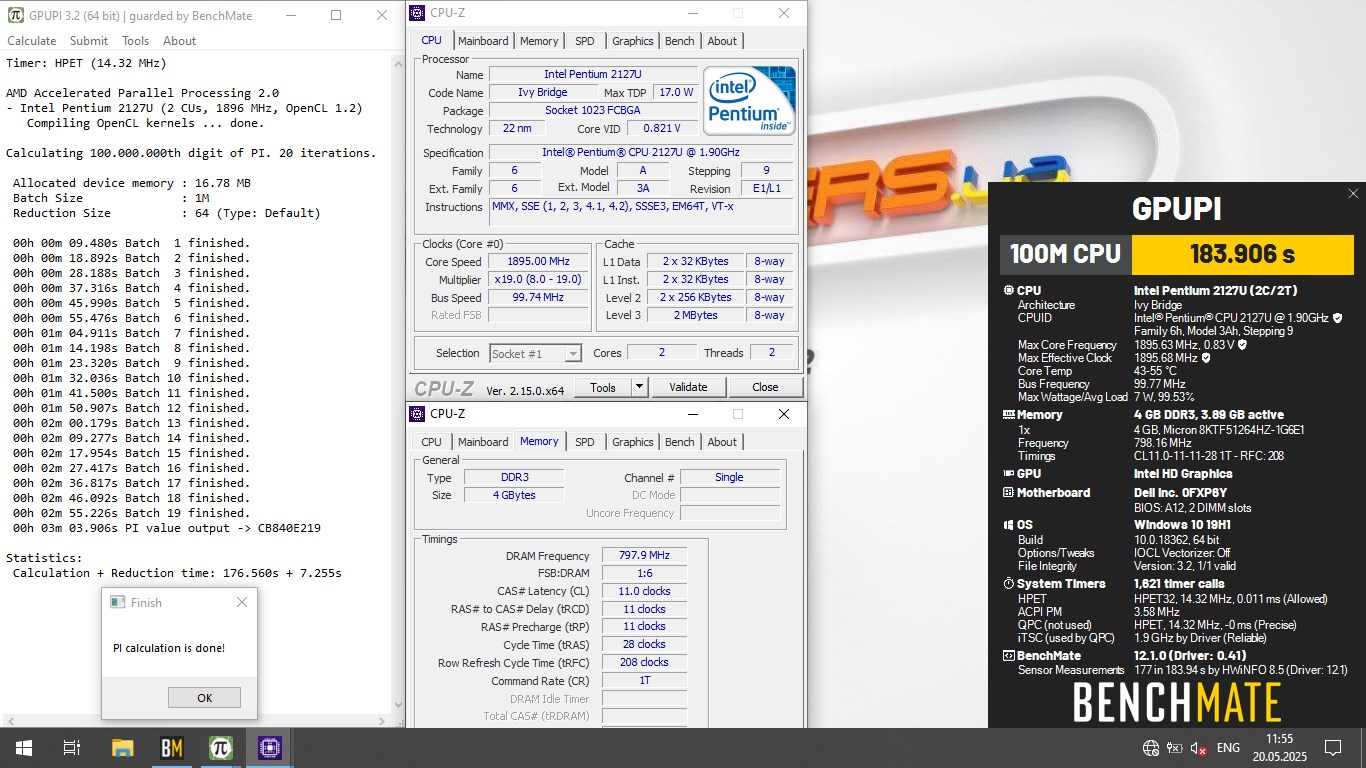This screenshot has height=768, width=1366.
Task: Click the Motherboard section icon in BenchMate panel
Action: click(x=1008, y=493)
